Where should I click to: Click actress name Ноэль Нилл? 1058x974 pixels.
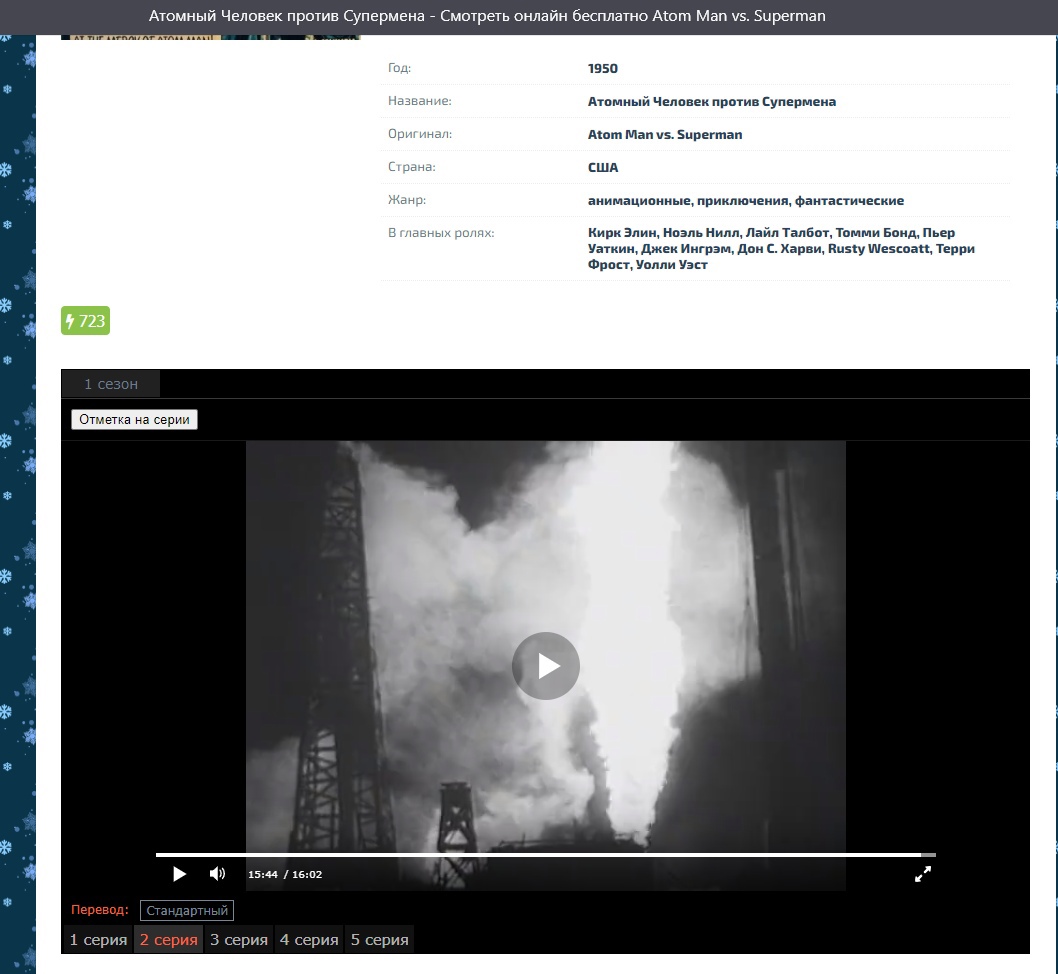(x=701, y=233)
